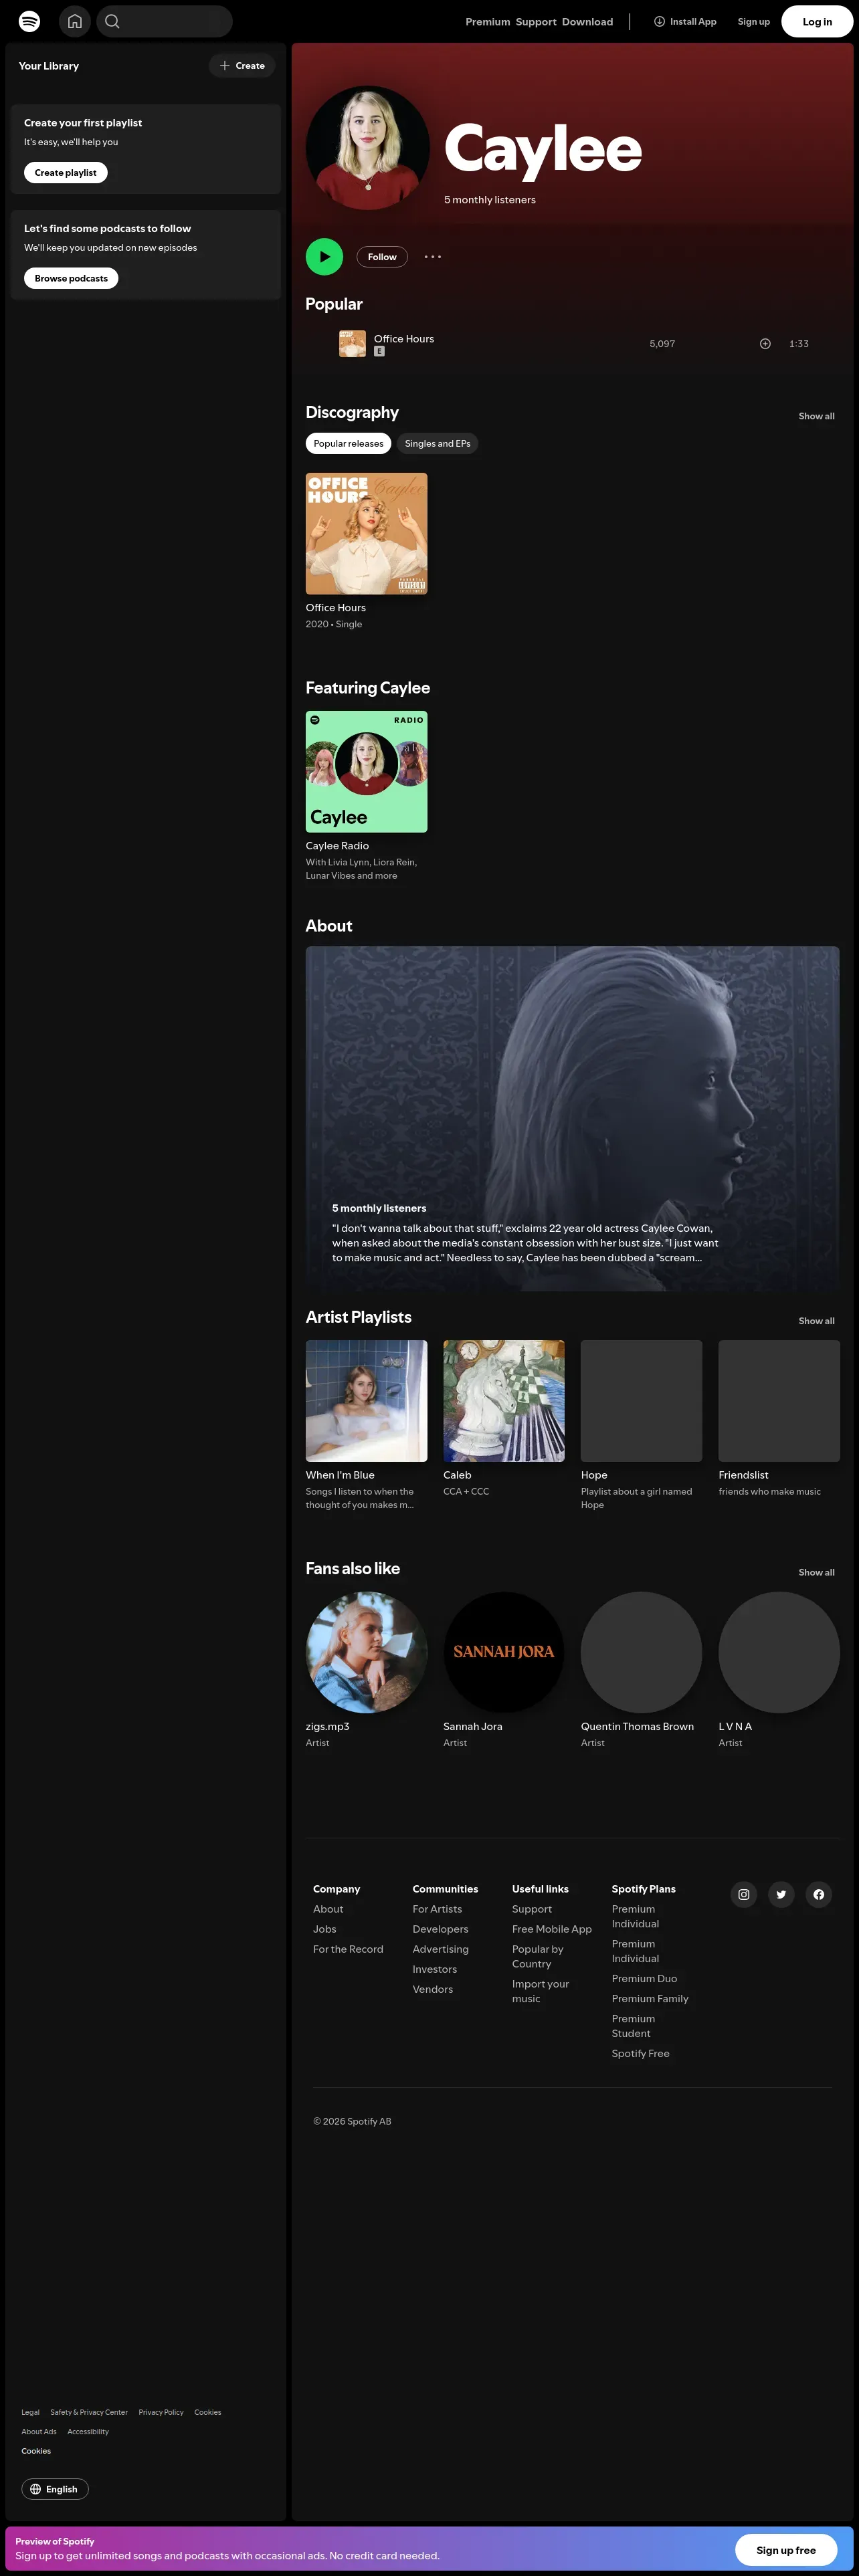Image resolution: width=859 pixels, height=2576 pixels.
Task: Click Office Hours track title in Popular
Action: pyautogui.click(x=404, y=339)
